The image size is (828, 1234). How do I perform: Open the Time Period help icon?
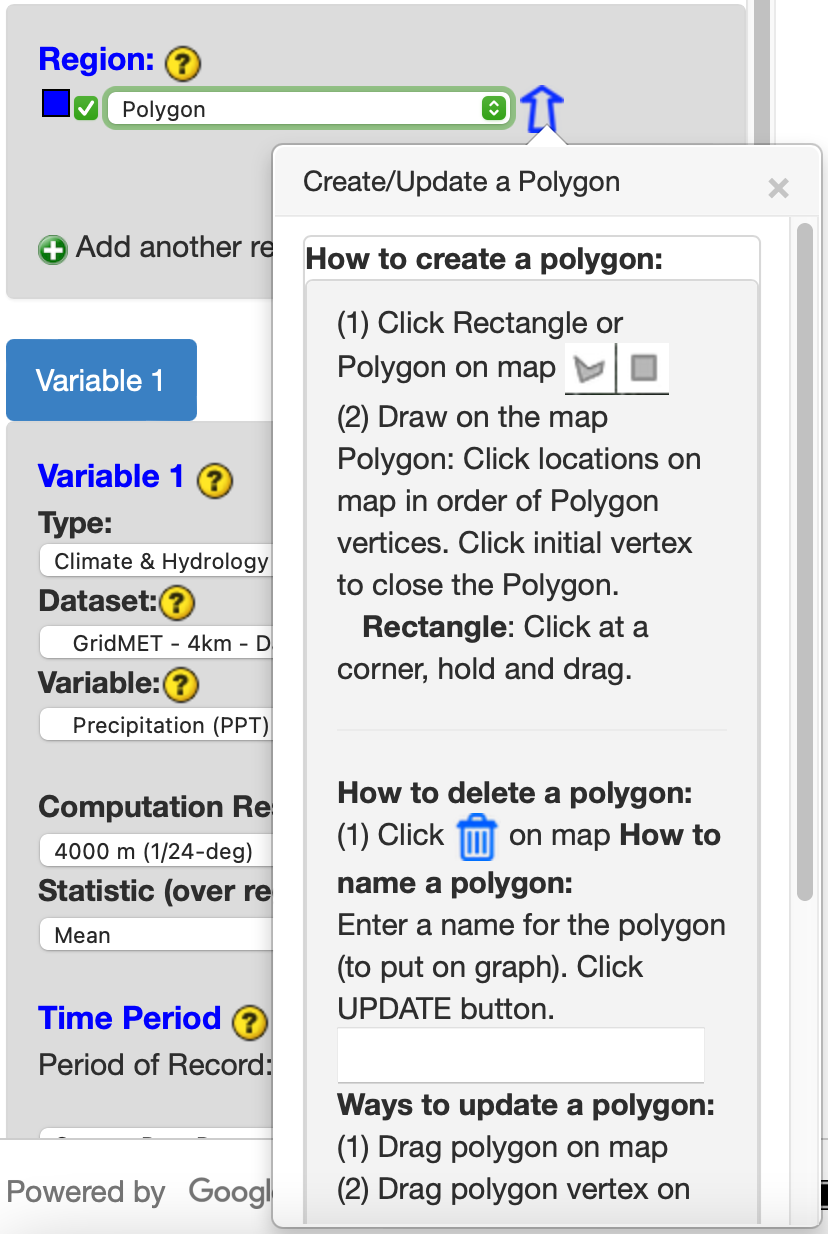click(249, 1022)
